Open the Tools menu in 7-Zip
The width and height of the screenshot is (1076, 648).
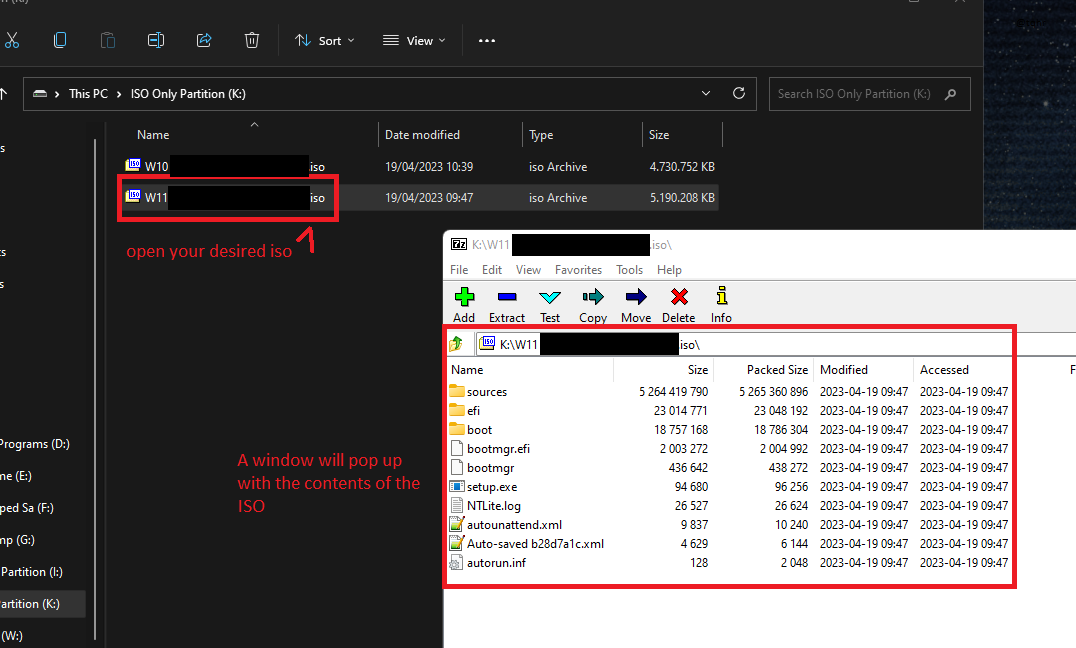629,270
